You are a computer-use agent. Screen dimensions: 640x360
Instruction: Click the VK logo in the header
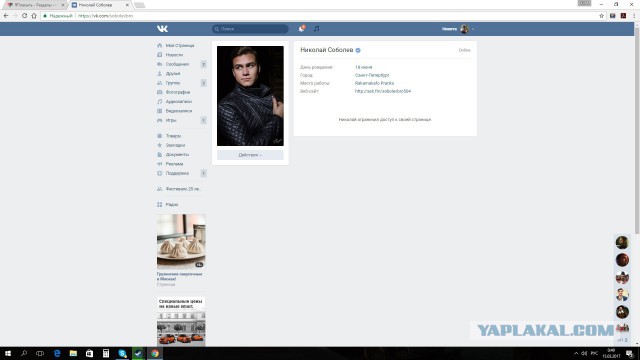(162, 29)
